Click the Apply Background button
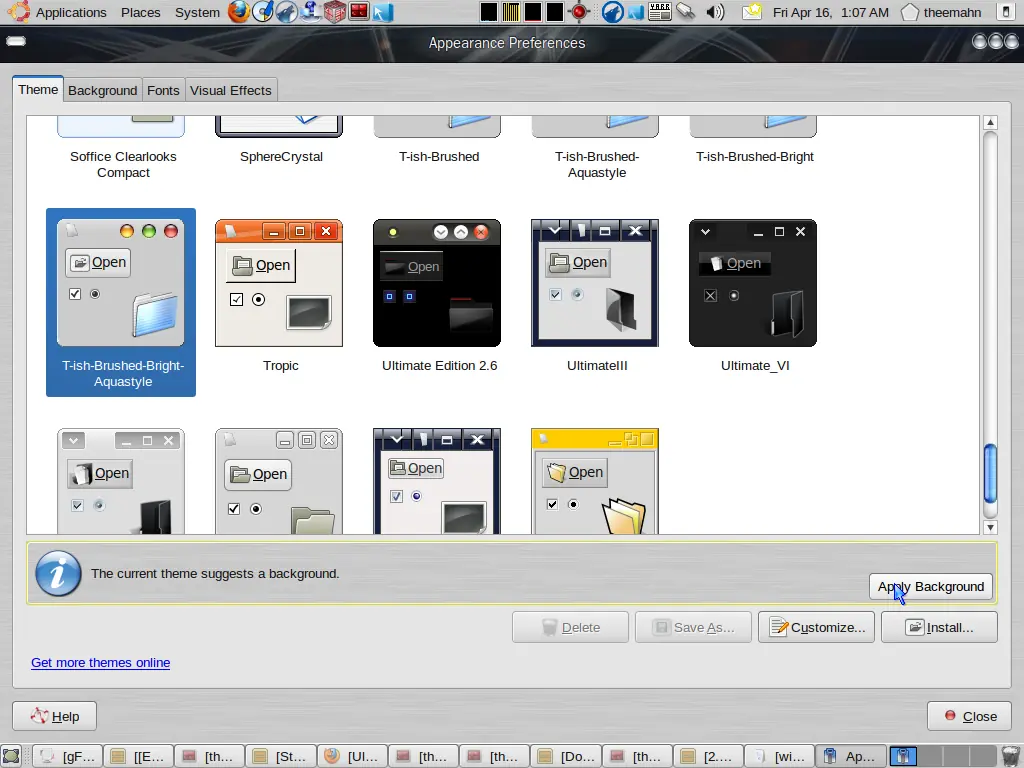The image size is (1024, 768). [x=931, y=586]
